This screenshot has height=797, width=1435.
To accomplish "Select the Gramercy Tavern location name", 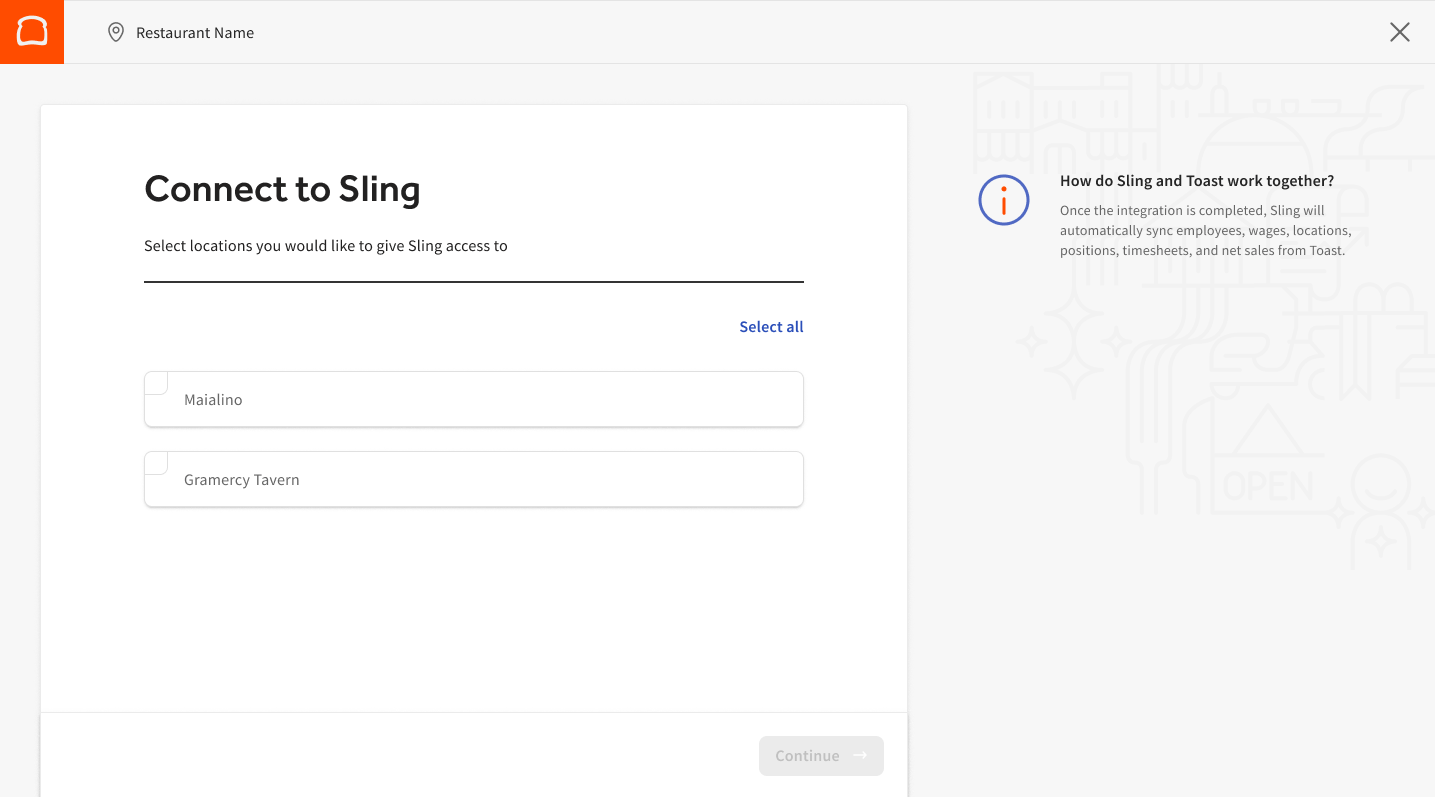I will [x=241, y=480].
